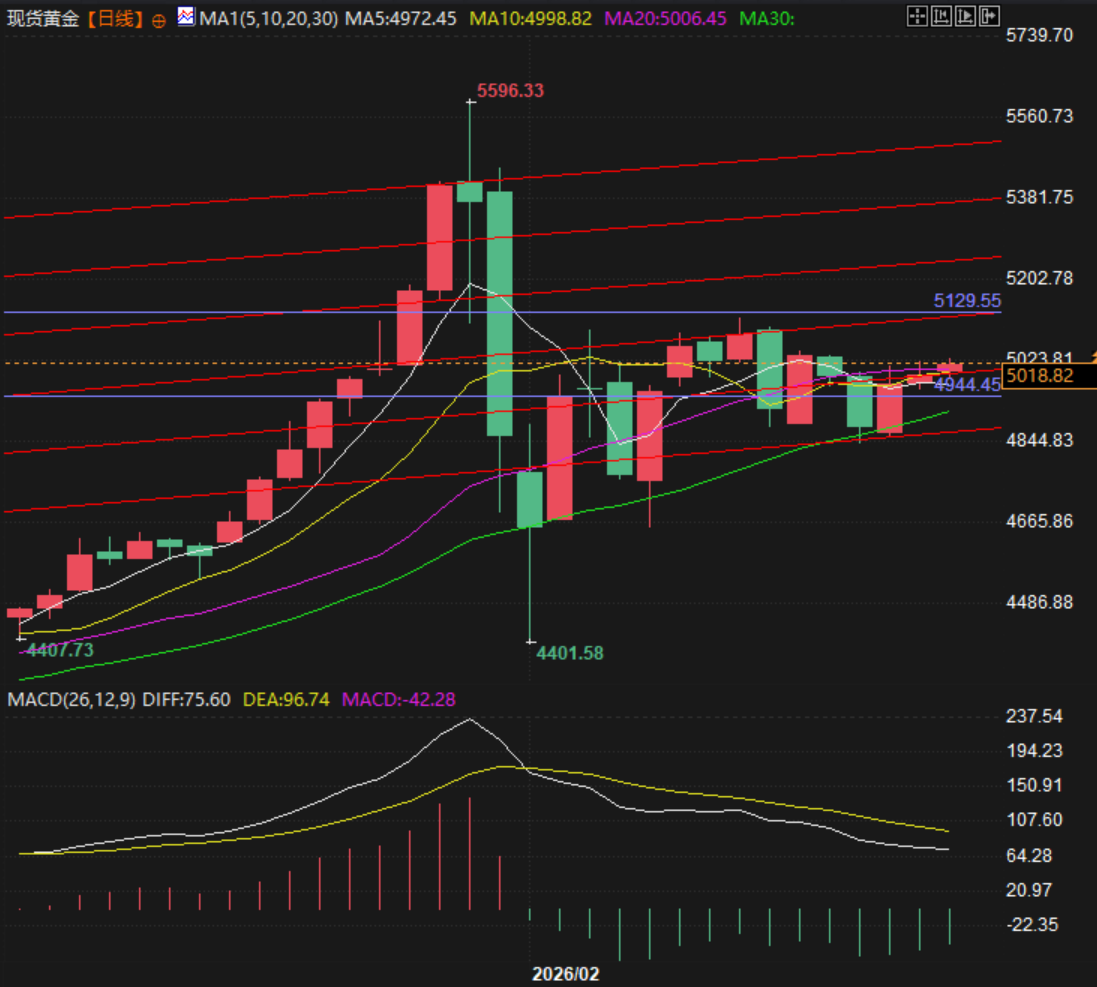Click the 5381.75 price axis value
The width and height of the screenshot is (1097, 987).
coord(1039,197)
